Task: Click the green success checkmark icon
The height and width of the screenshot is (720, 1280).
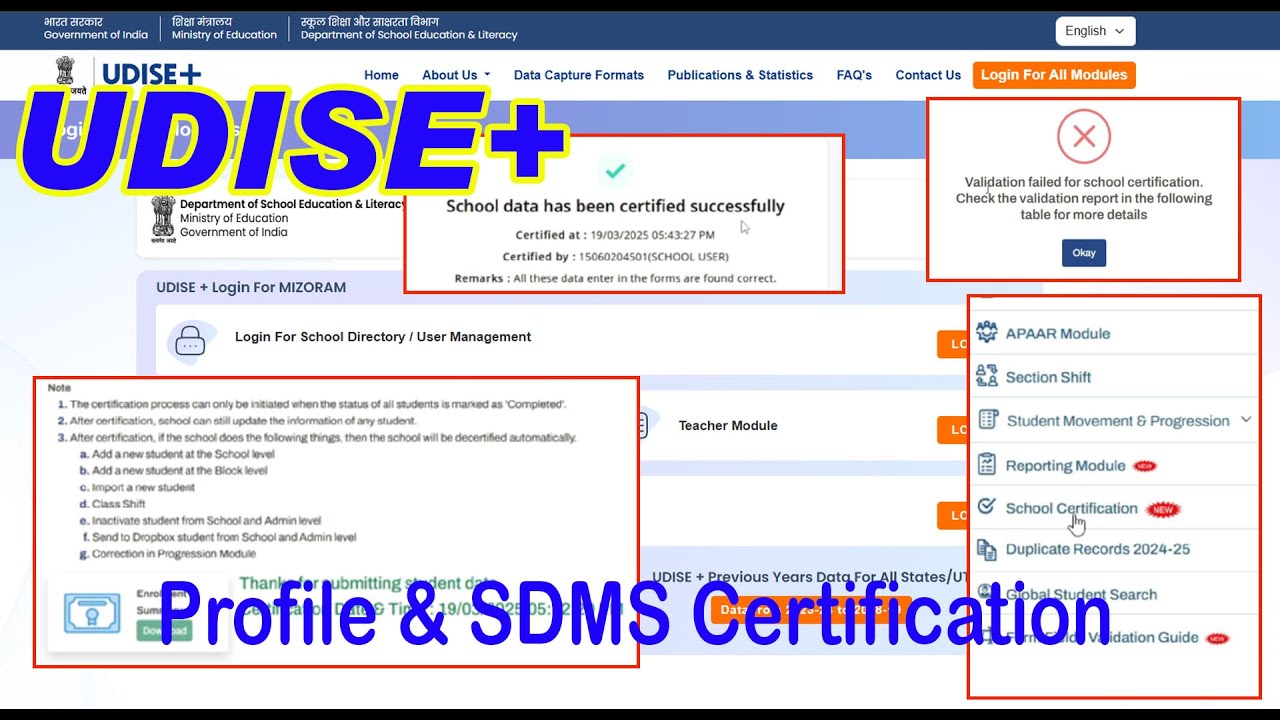Action: (615, 171)
